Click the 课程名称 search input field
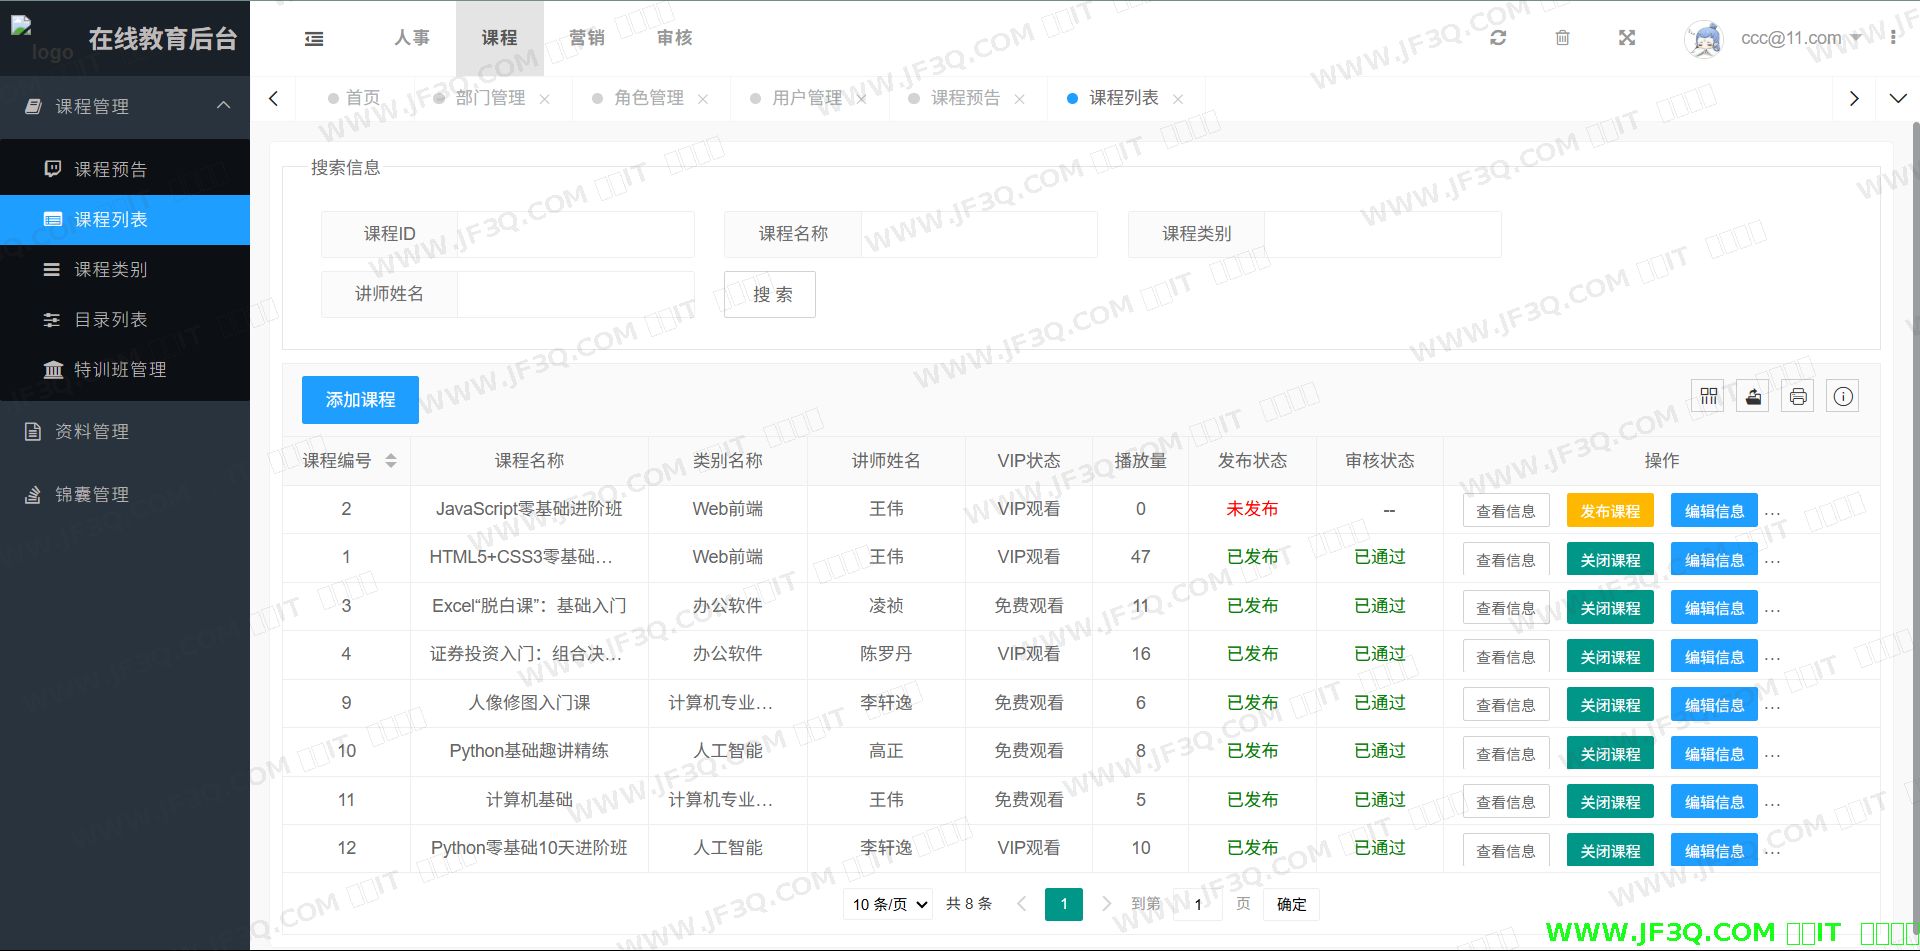This screenshot has height=951, width=1920. tap(978, 234)
